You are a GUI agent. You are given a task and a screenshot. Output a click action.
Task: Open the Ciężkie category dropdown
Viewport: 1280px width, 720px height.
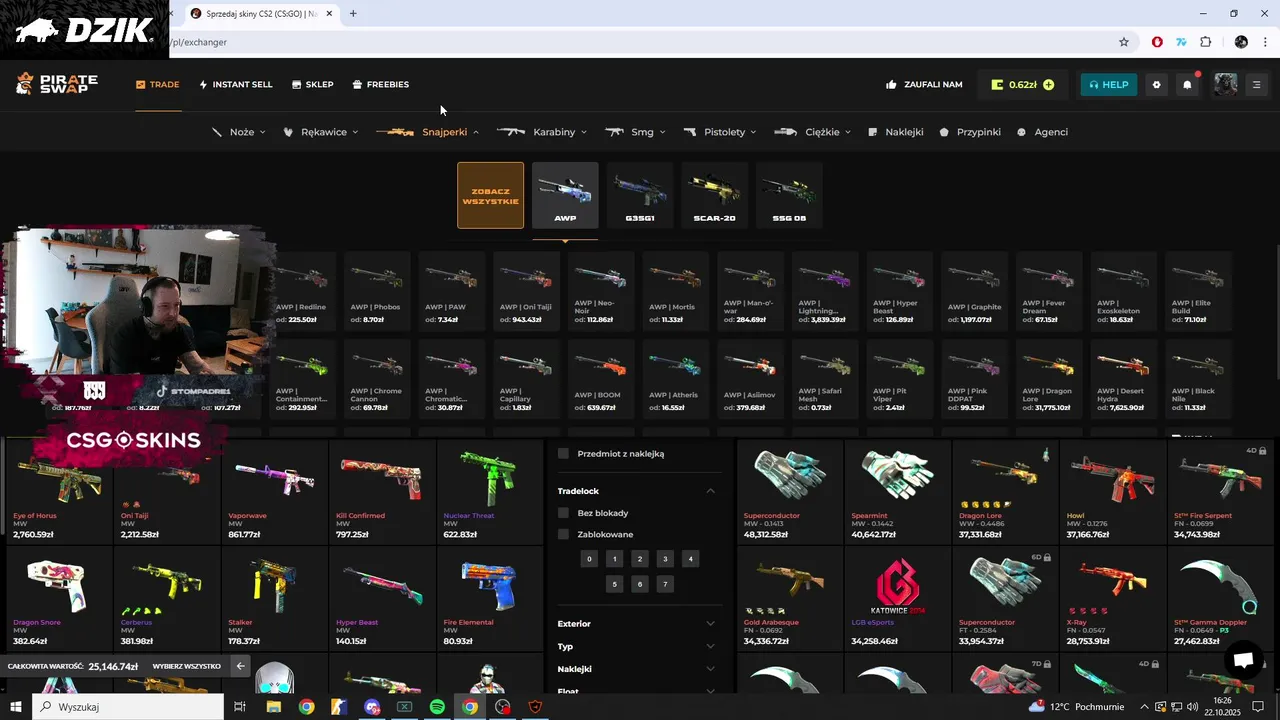813,132
